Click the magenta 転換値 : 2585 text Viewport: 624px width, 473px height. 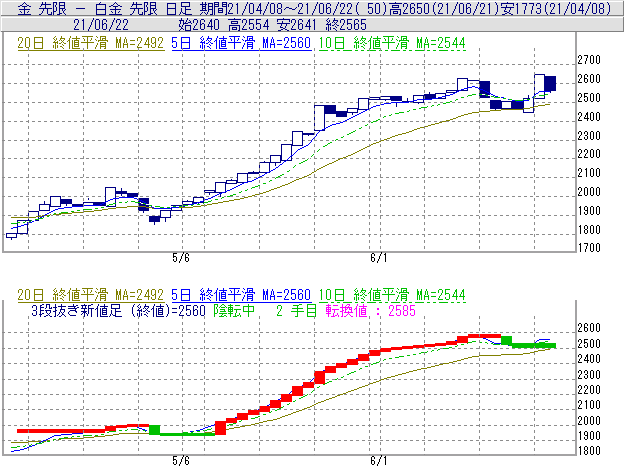(370, 311)
